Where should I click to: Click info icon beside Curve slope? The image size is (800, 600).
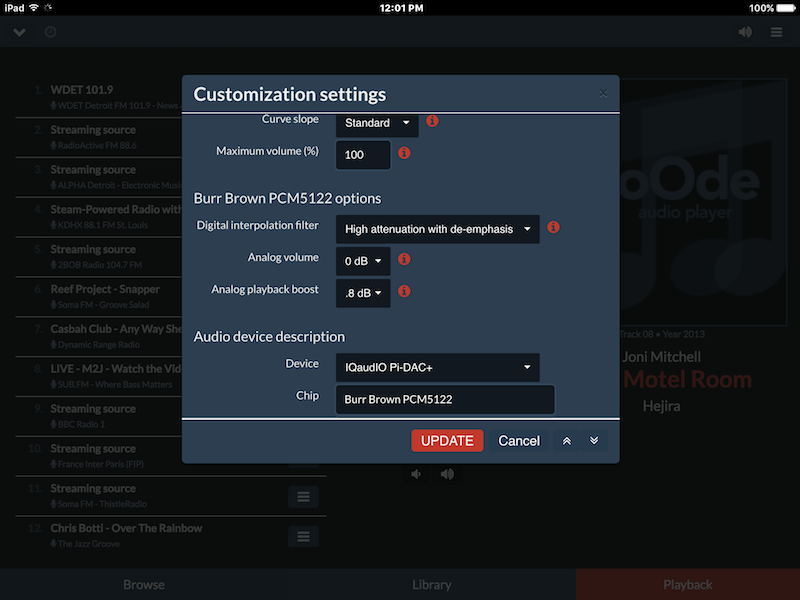point(432,121)
